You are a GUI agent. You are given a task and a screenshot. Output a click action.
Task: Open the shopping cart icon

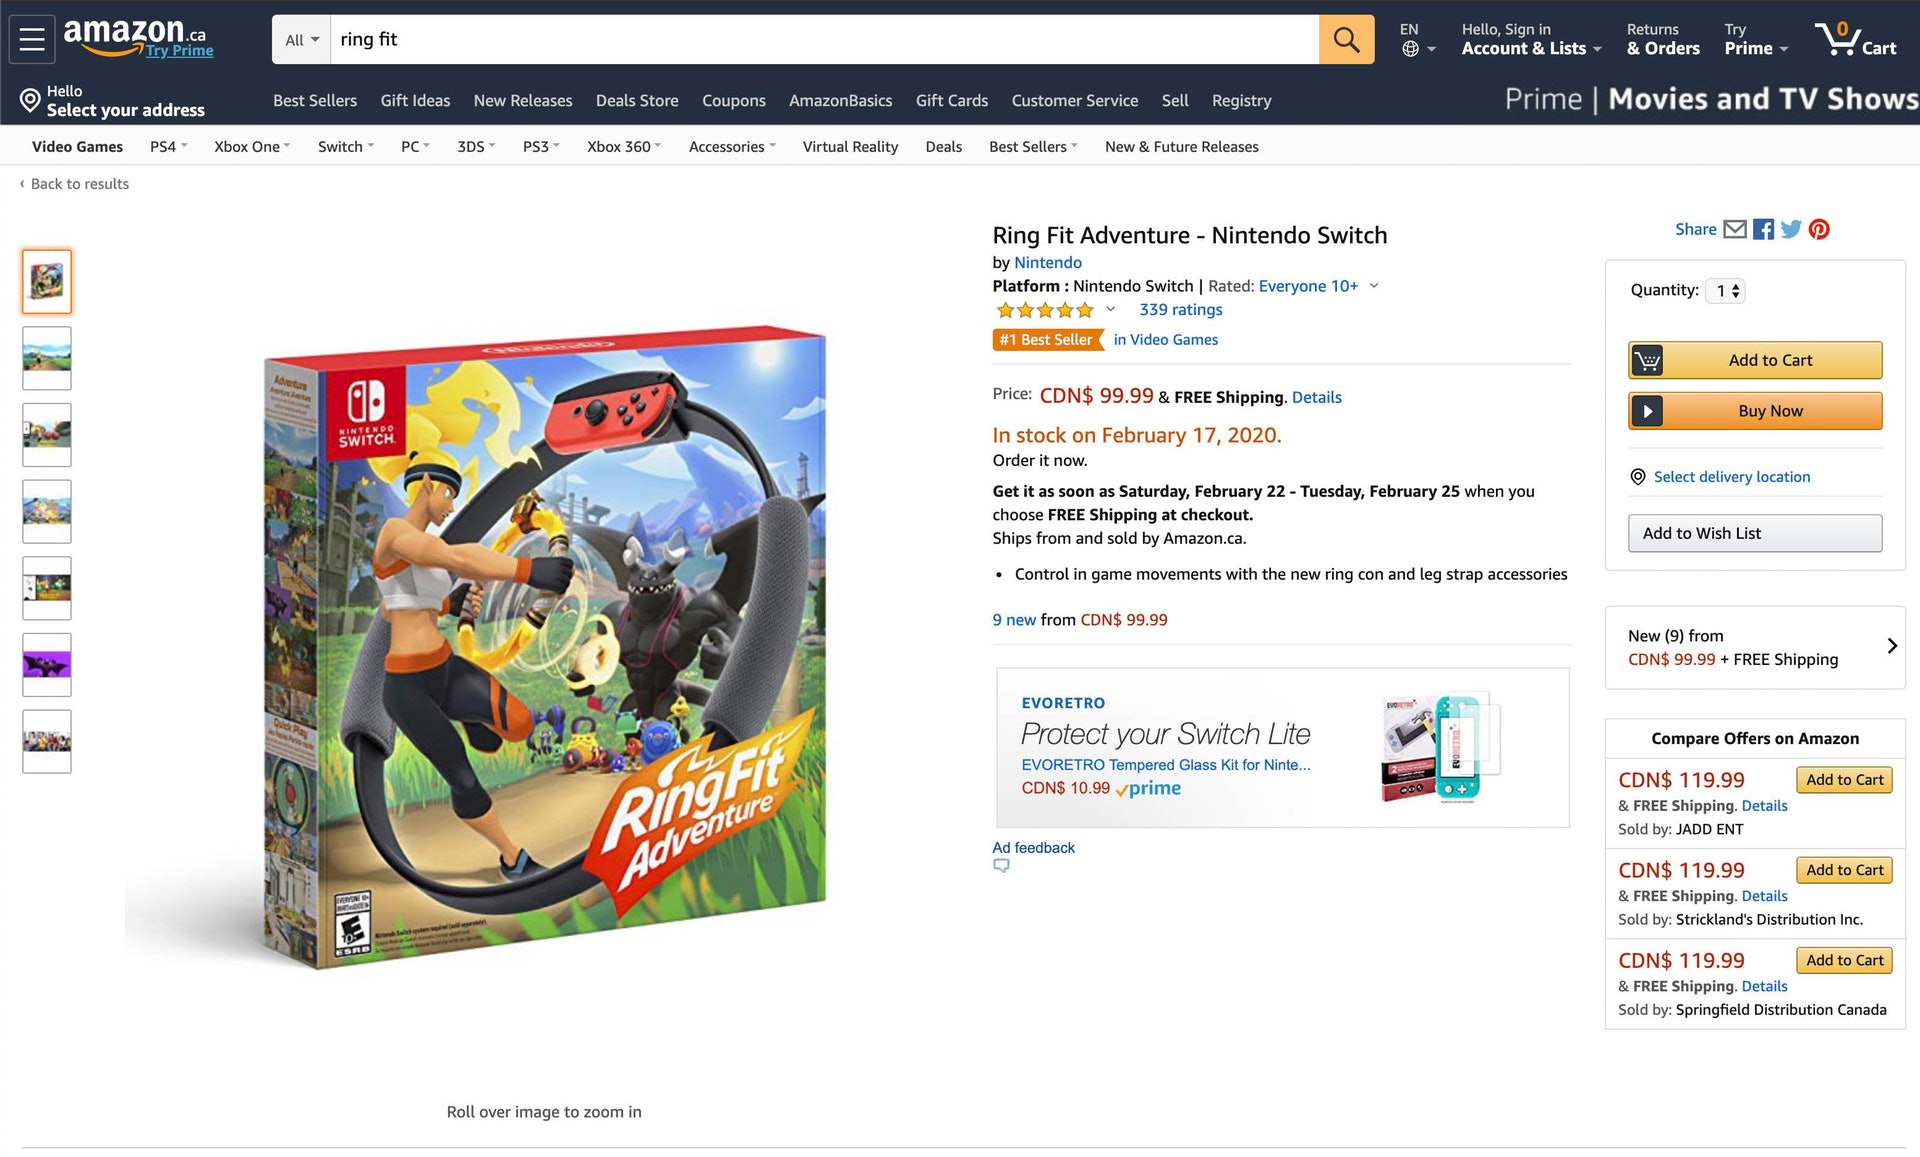1855,40
